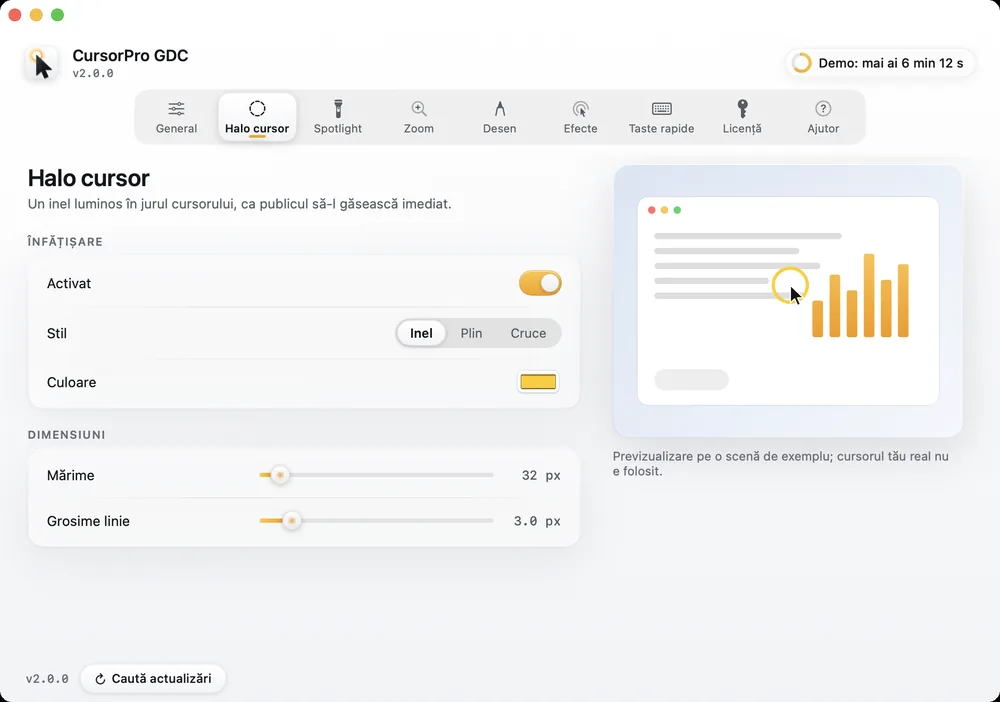Click the Stil row label
This screenshot has height=702, width=1000.
click(x=57, y=333)
